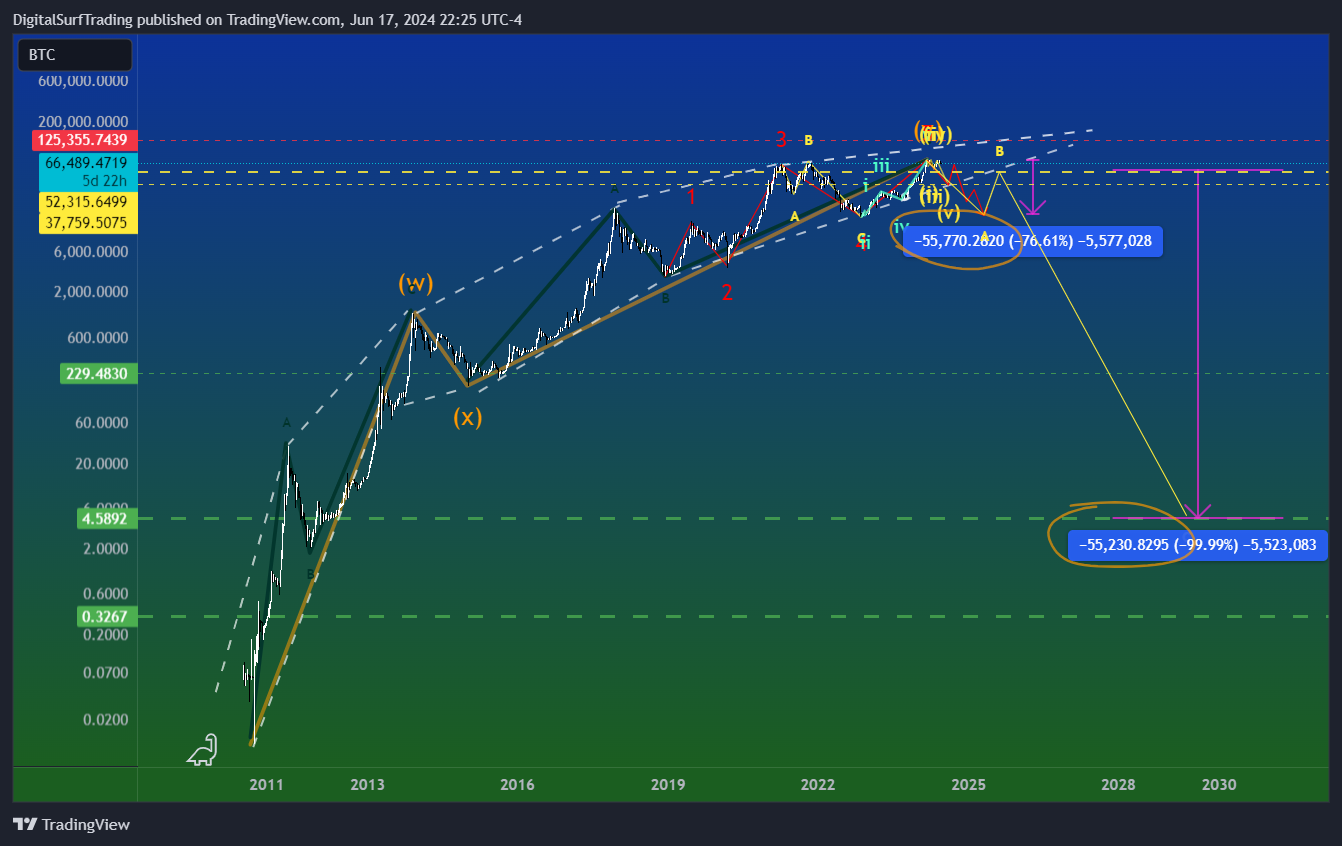The width and height of the screenshot is (1342, 846).
Task: Click the dinosaur icon at chart bottom
Action: 203,750
